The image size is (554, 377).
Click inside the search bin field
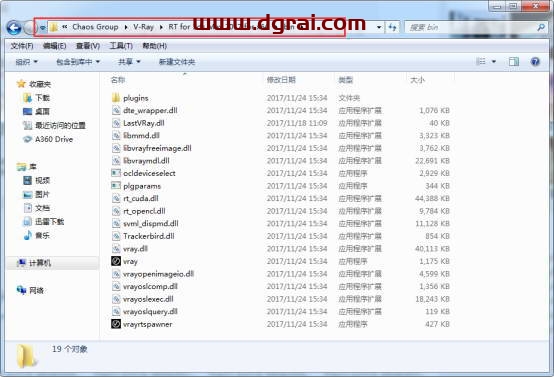point(470,27)
